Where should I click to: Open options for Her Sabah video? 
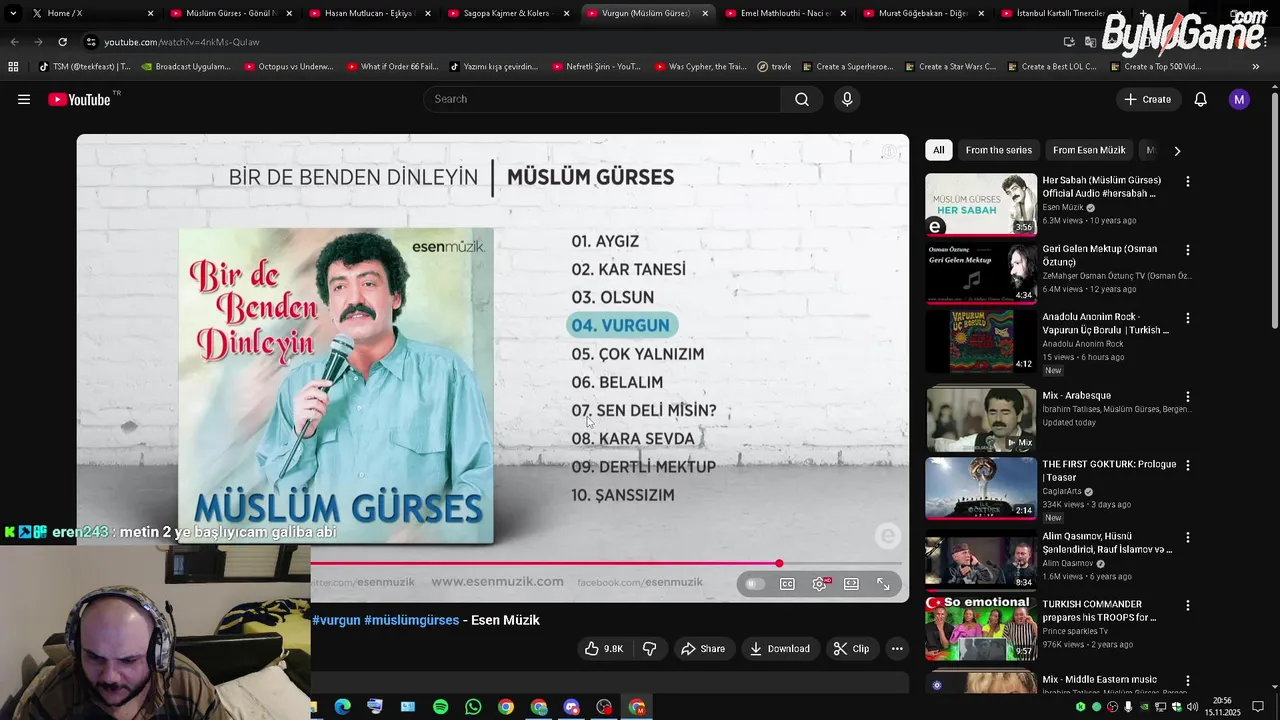pos(1188,182)
